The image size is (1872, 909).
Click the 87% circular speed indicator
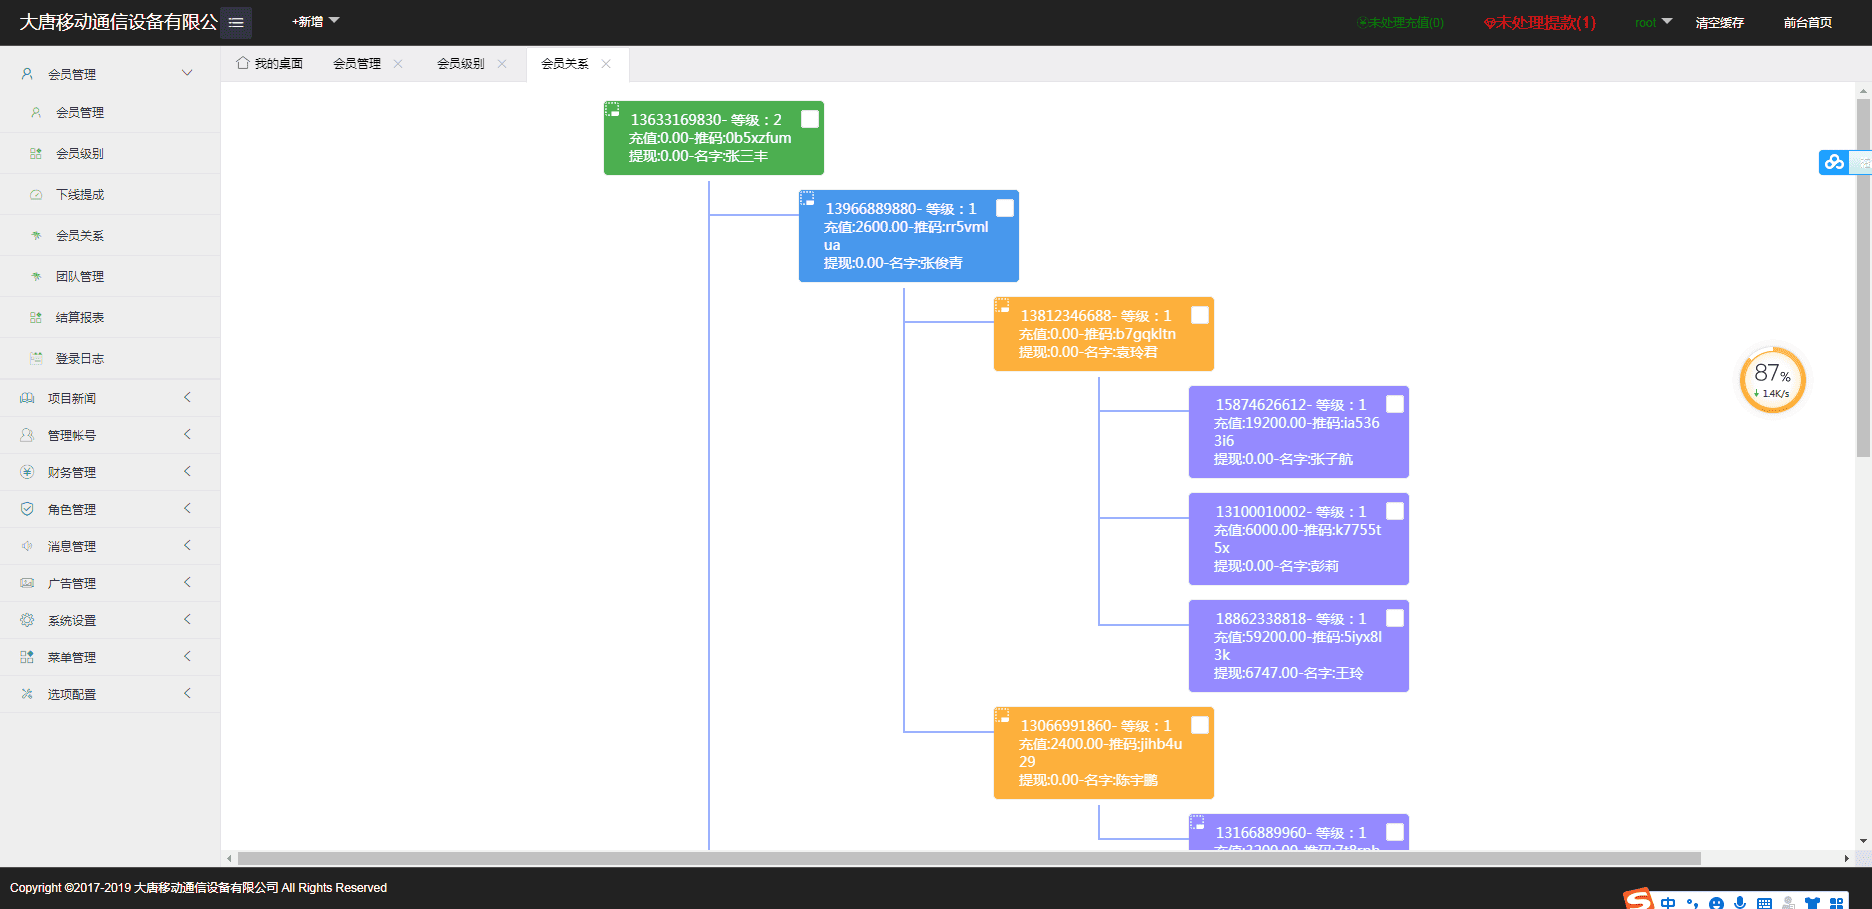tap(1772, 380)
